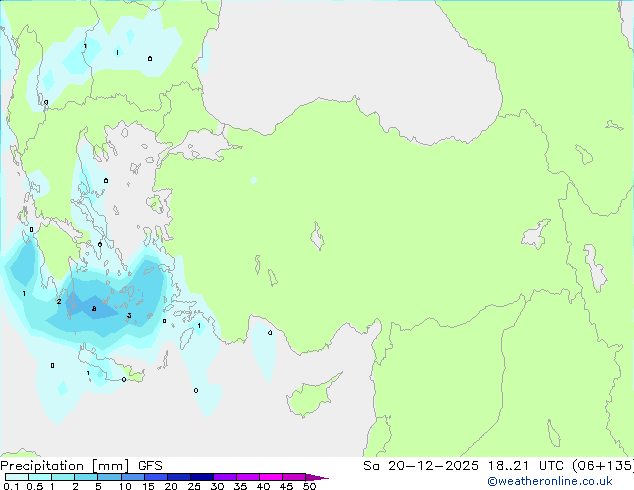The image size is (634, 490).
Task: Click the precipitation value 8 on map
Action: tap(94, 309)
